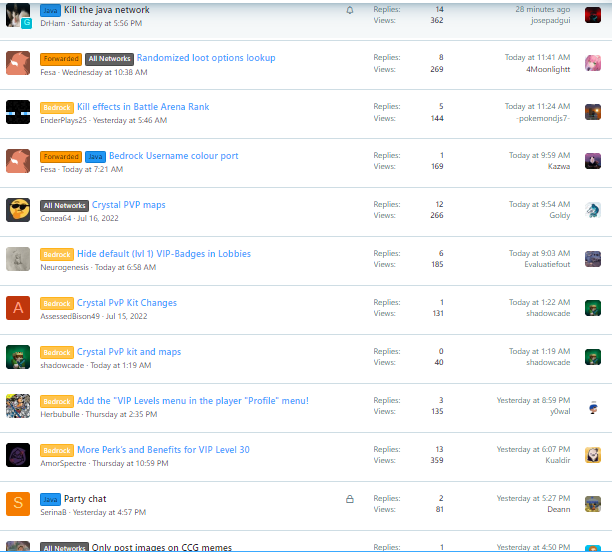Open SerinaB's orange letter S avatar
The height and width of the screenshot is (552, 612).
coord(18,504)
